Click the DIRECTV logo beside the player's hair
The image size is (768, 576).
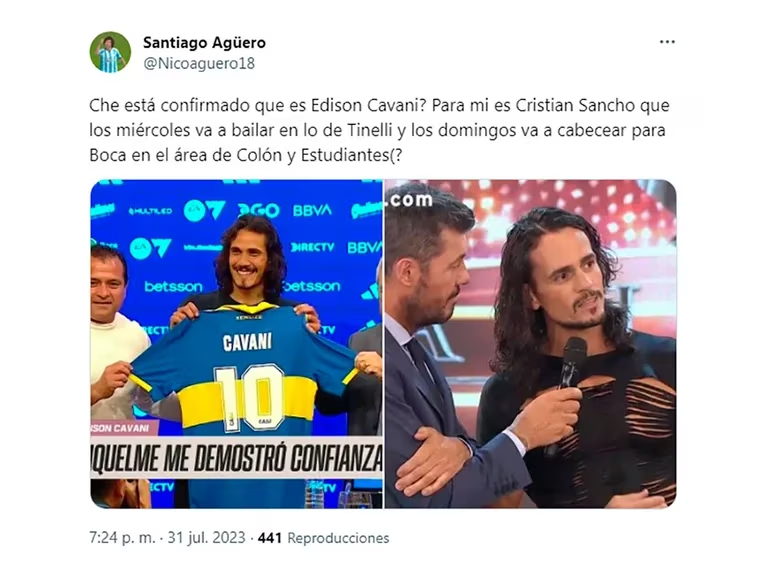[312, 247]
